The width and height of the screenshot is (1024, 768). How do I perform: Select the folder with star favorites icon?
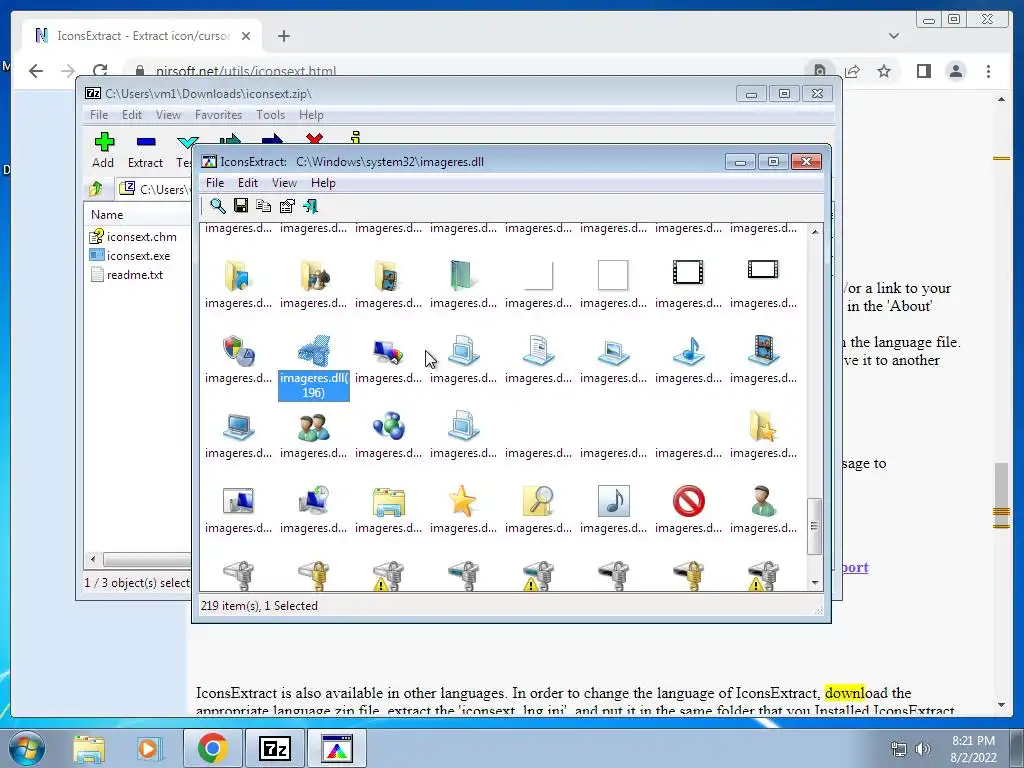(x=763, y=426)
